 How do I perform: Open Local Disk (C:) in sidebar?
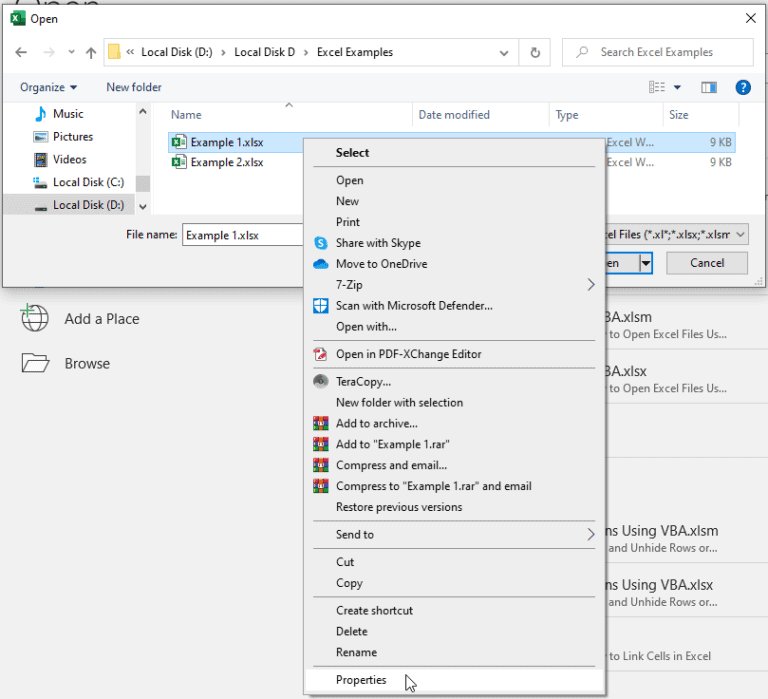[88, 182]
